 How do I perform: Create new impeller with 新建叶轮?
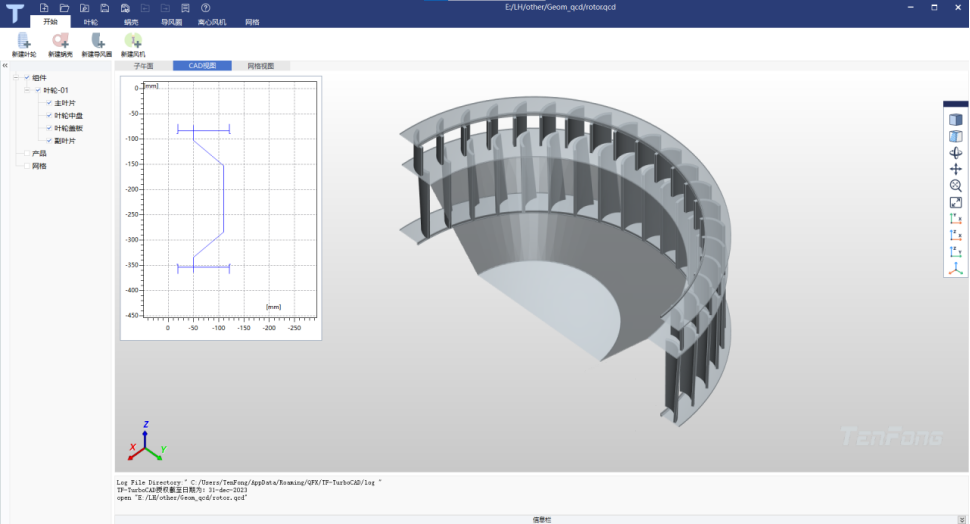(x=24, y=45)
